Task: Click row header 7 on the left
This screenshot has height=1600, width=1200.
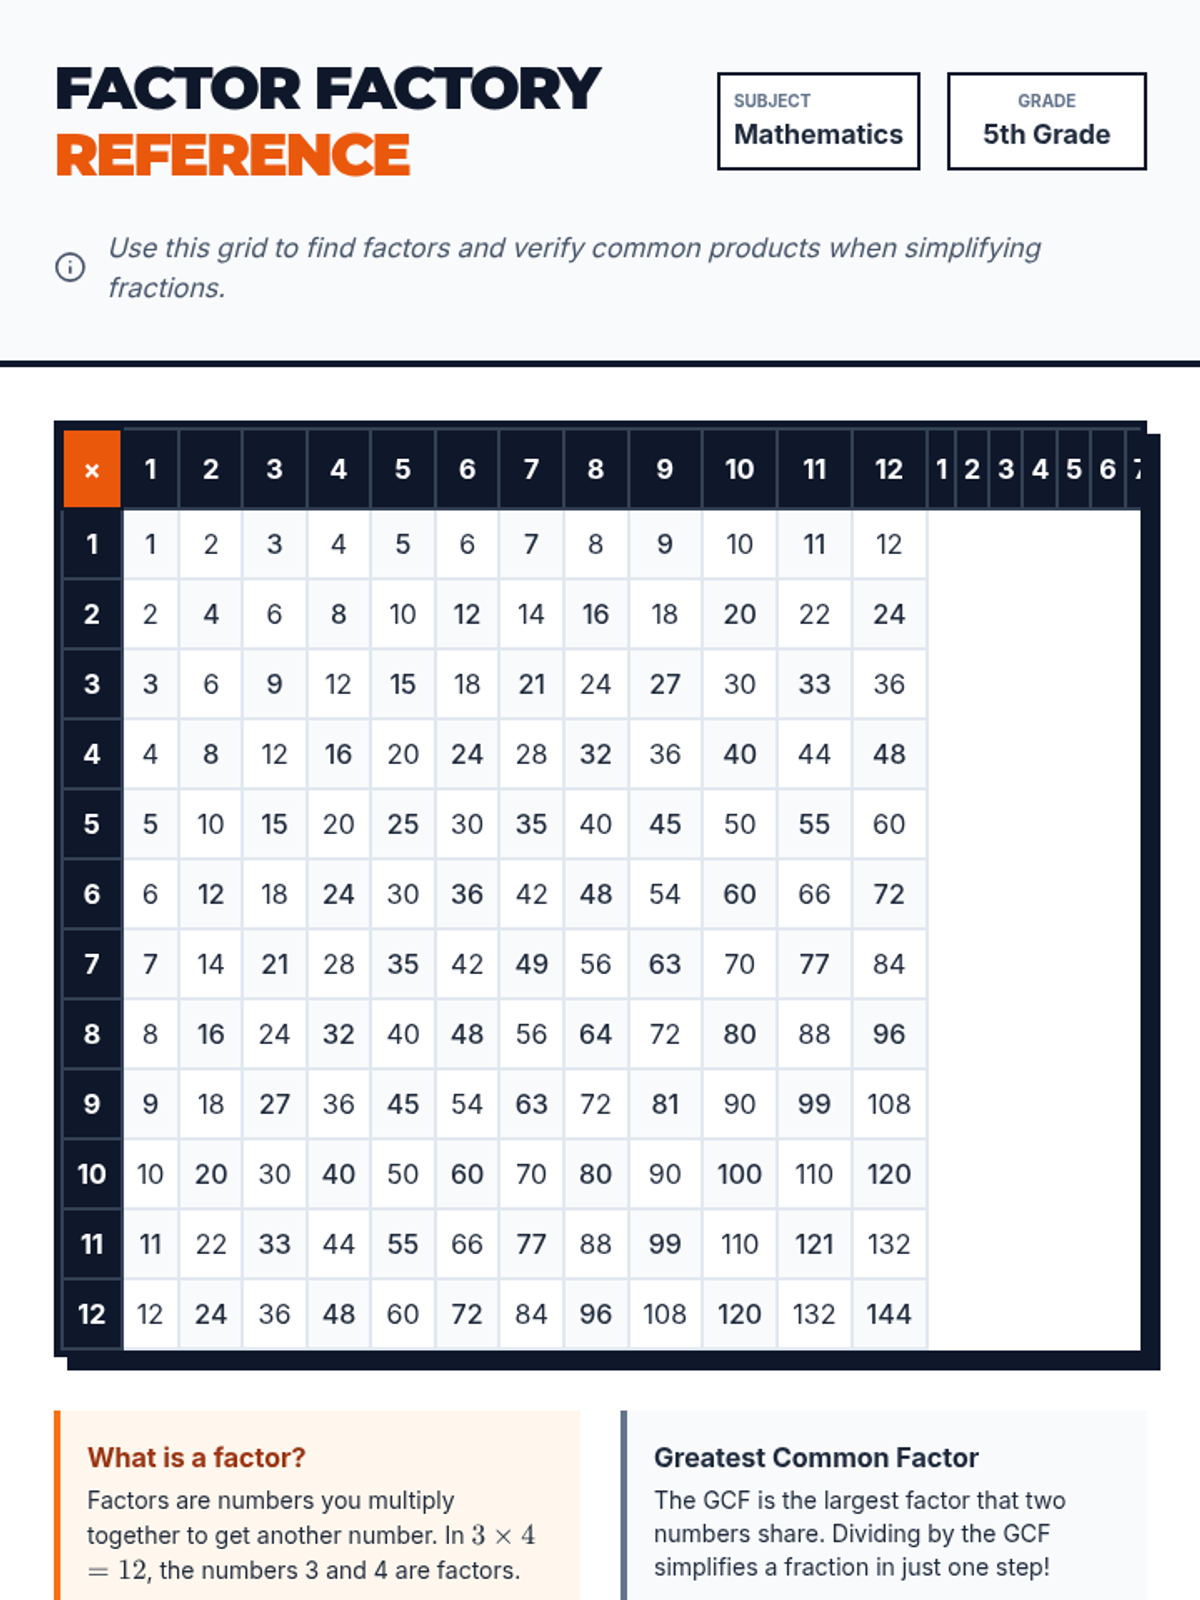Action: [x=92, y=964]
